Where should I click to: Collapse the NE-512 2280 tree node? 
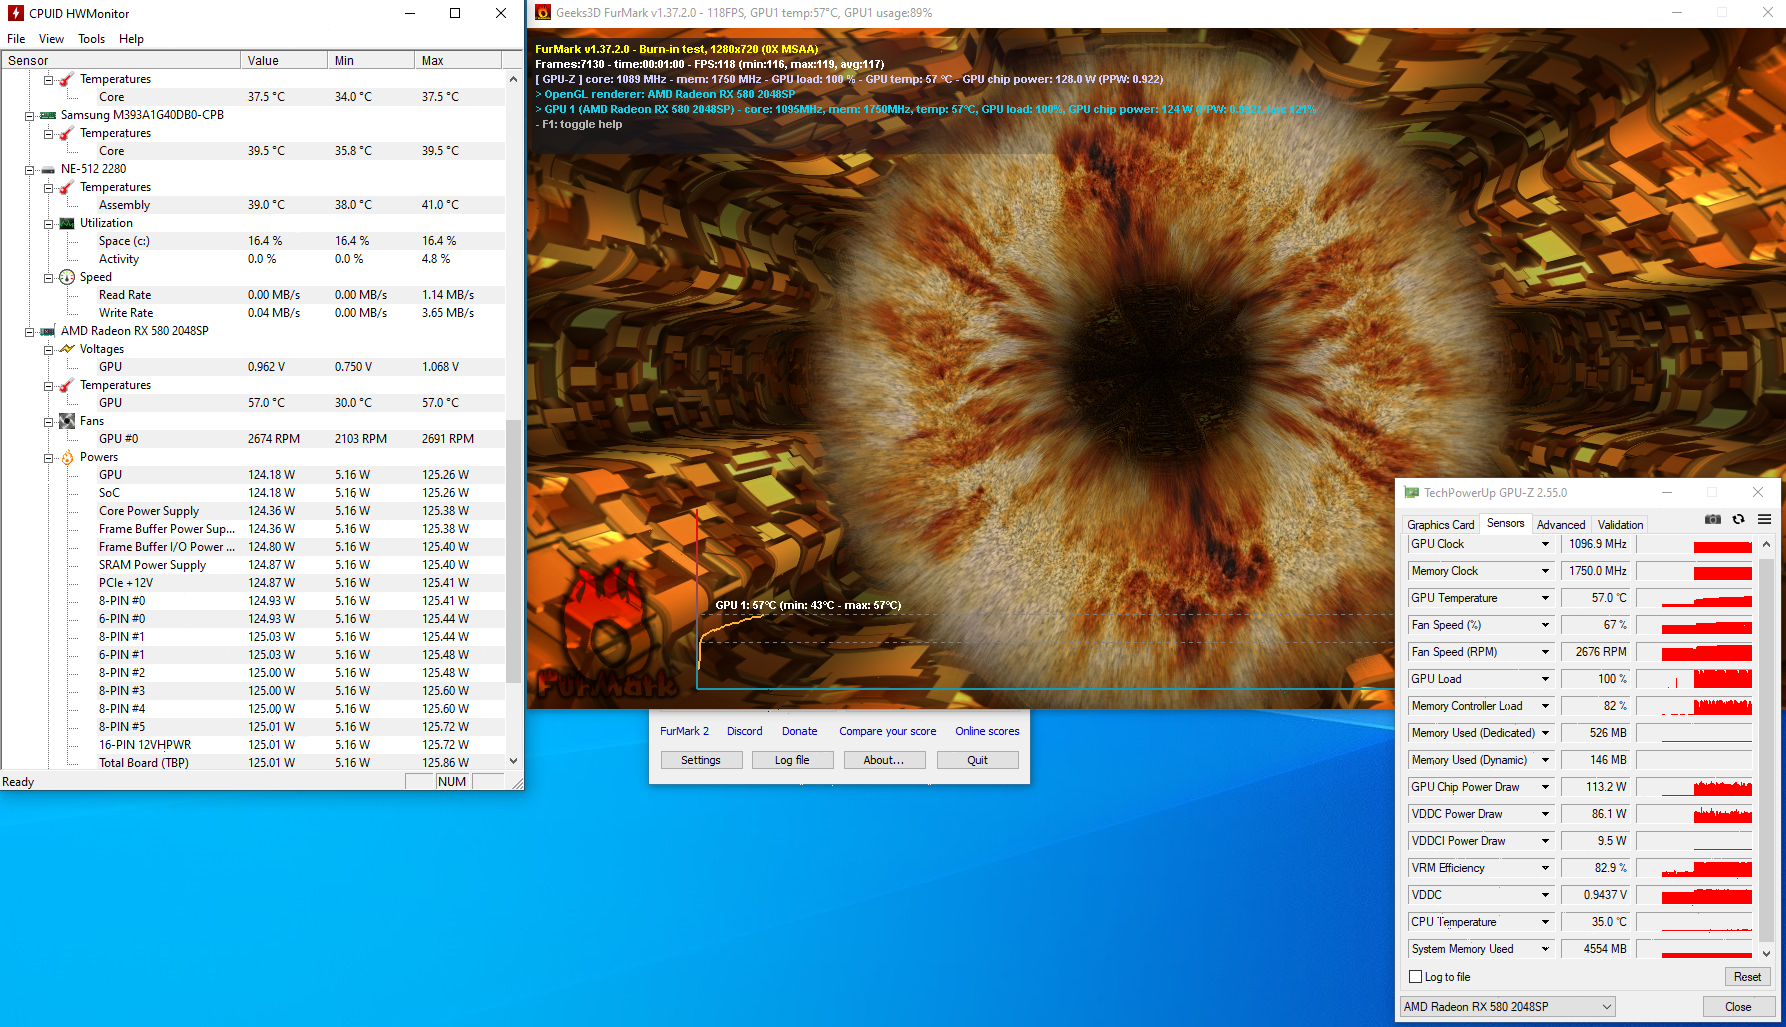30,169
